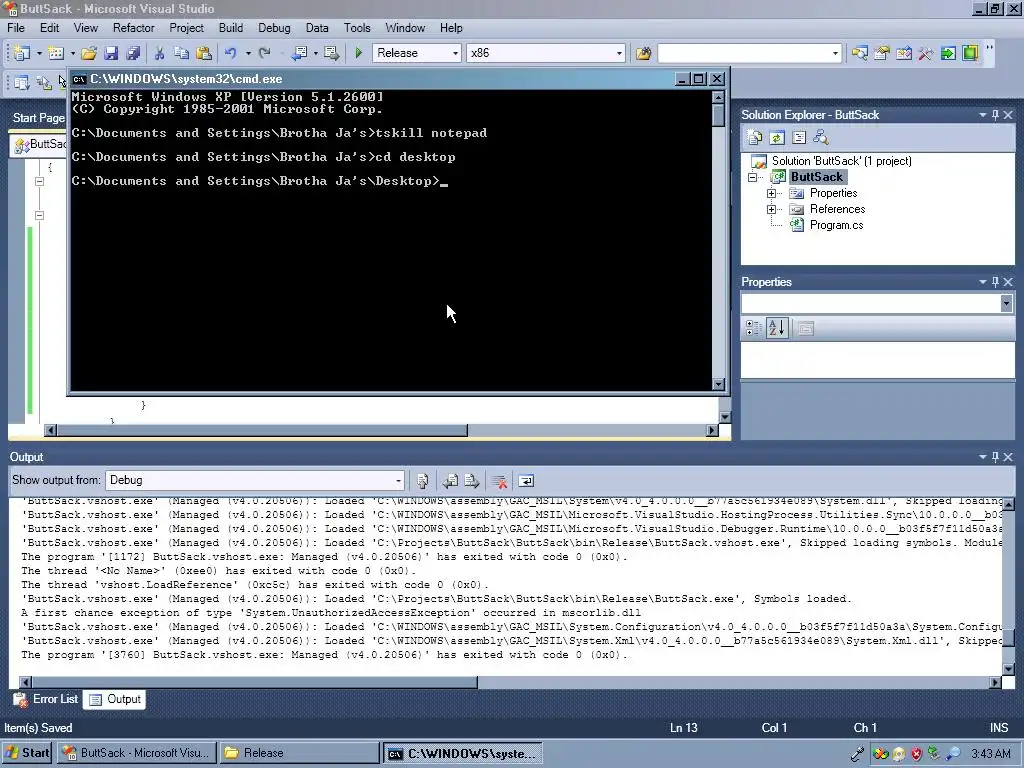Toggle Categorized view in Properties panel
The width and height of the screenshot is (1024, 768).
click(754, 328)
